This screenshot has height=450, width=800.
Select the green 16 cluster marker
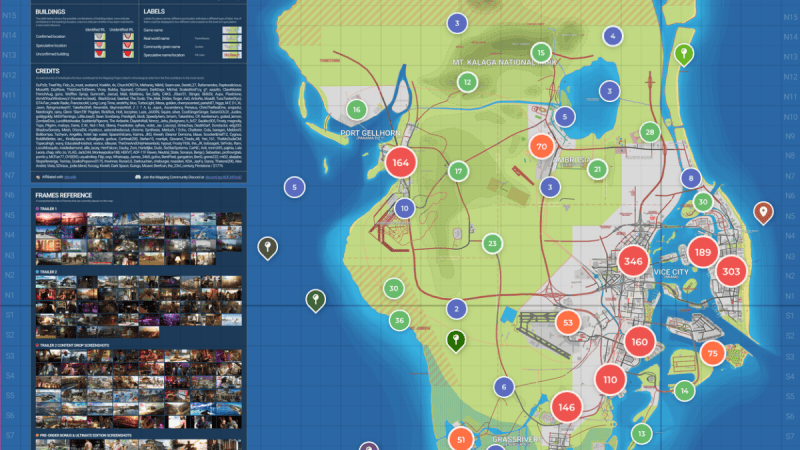click(x=357, y=110)
